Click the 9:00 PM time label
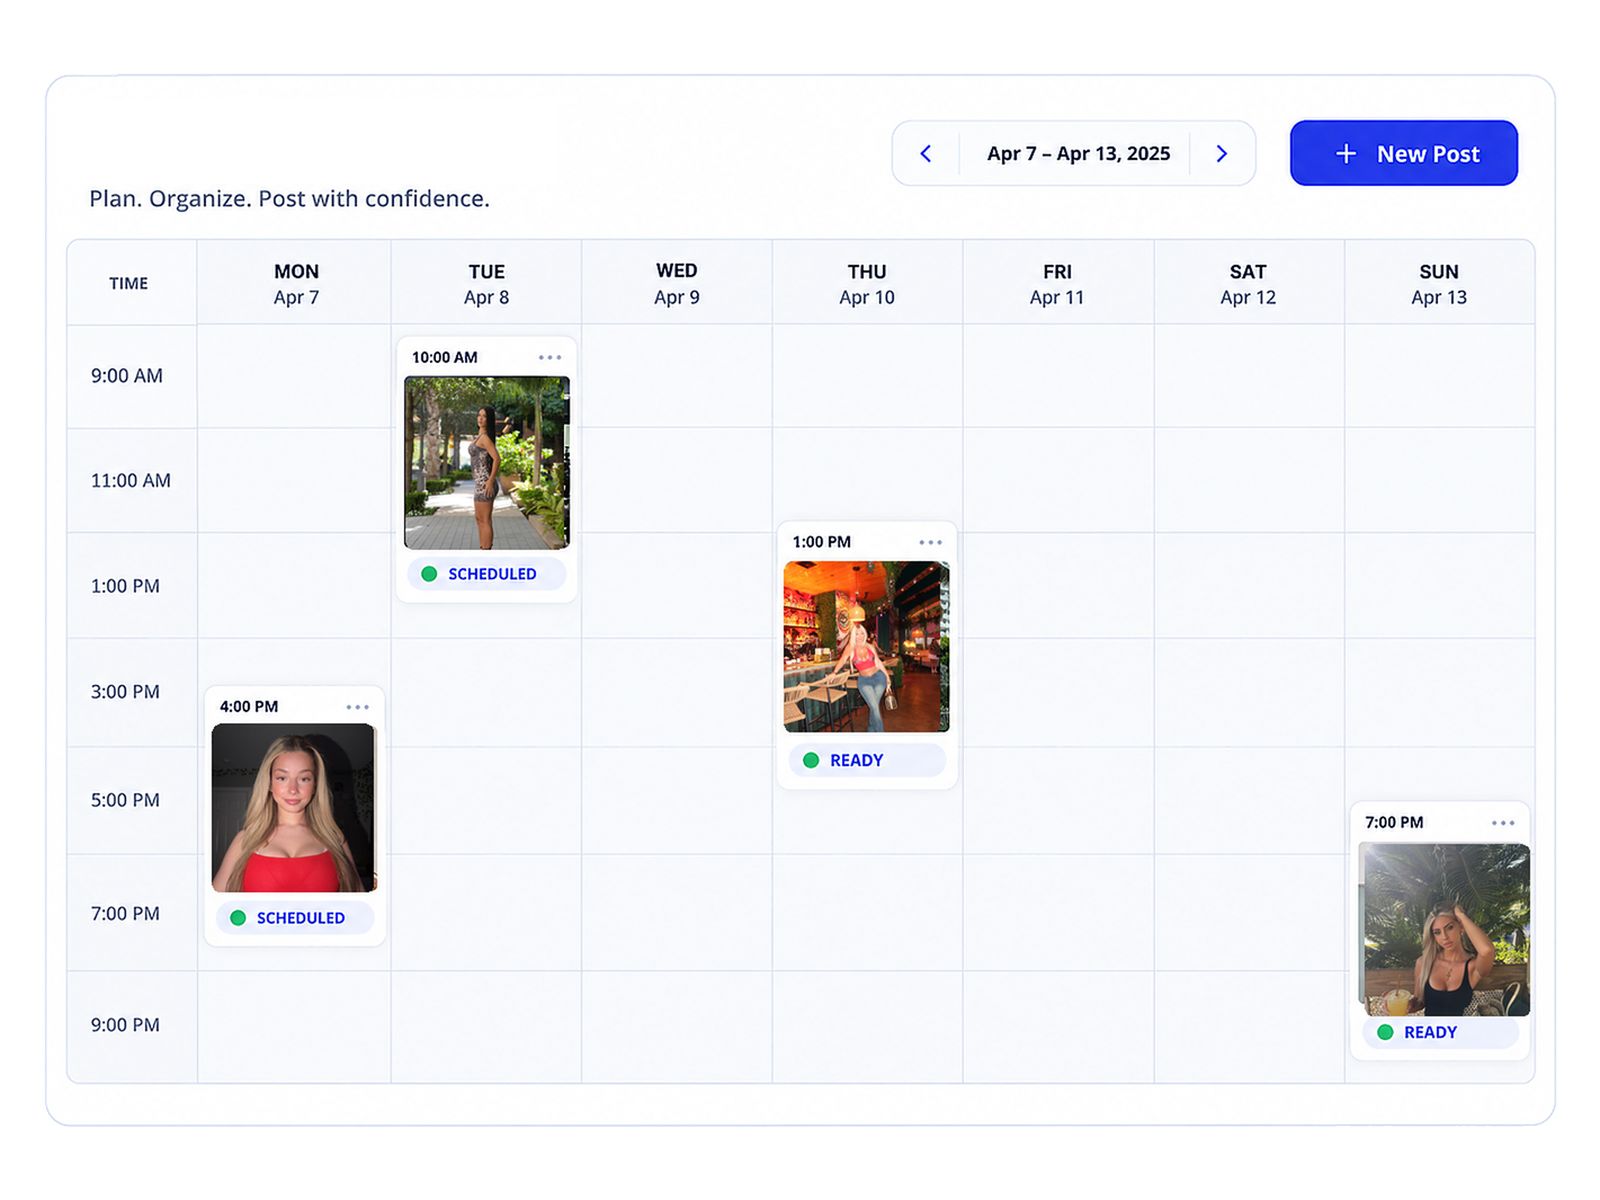The image size is (1600, 1200). tap(125, 1025)
